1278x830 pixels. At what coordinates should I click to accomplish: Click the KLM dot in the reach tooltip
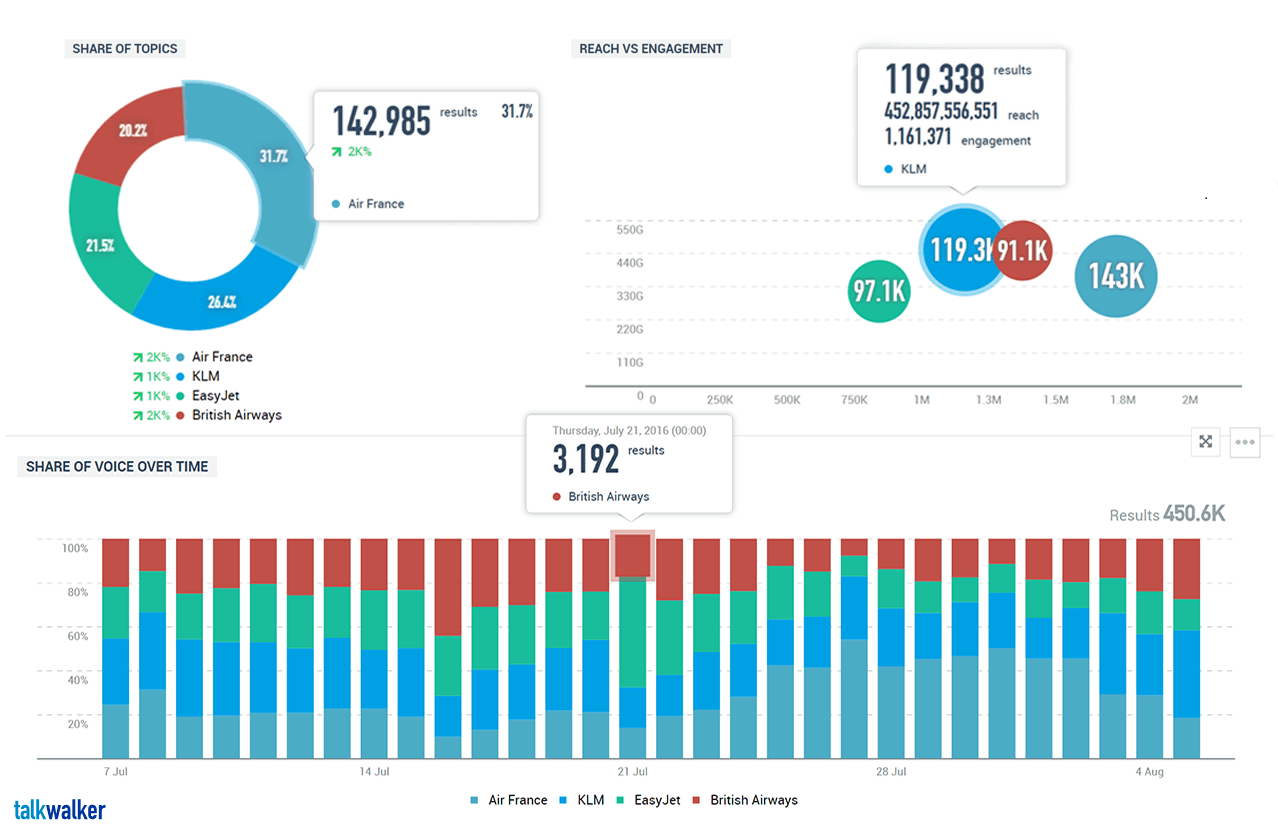[887, 169]
